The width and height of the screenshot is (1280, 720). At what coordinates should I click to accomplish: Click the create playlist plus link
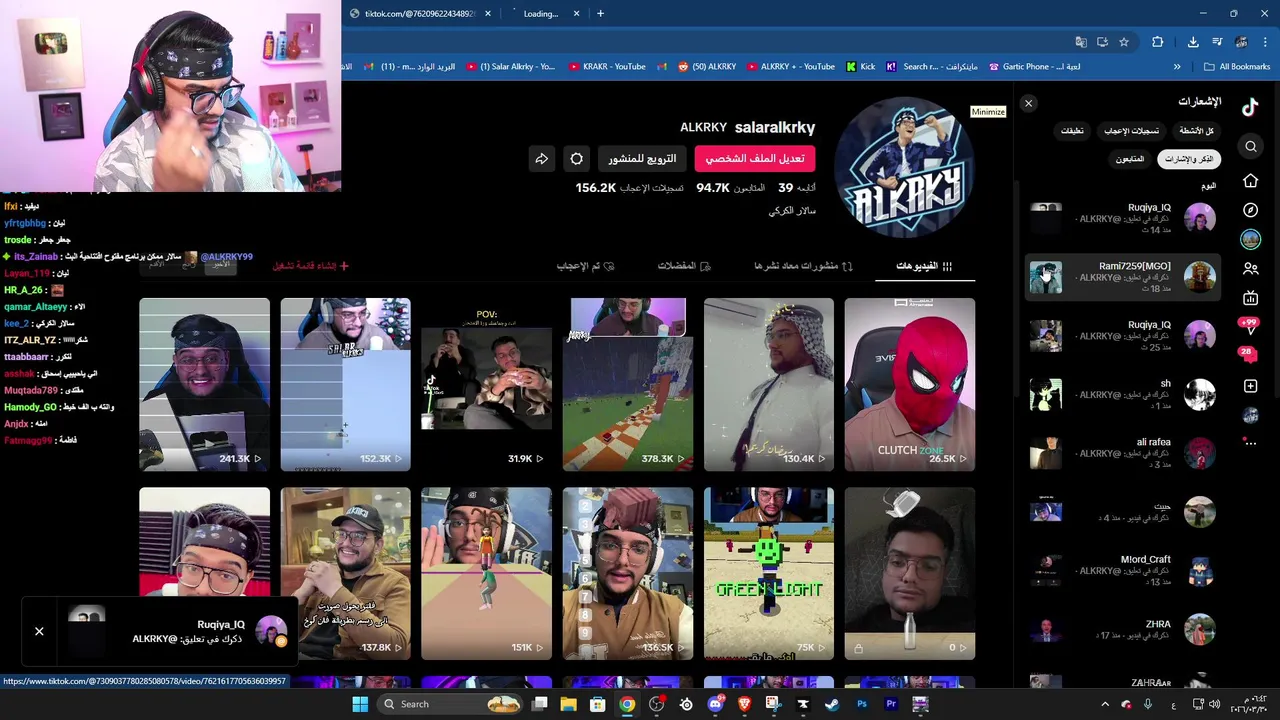[311, 266]
